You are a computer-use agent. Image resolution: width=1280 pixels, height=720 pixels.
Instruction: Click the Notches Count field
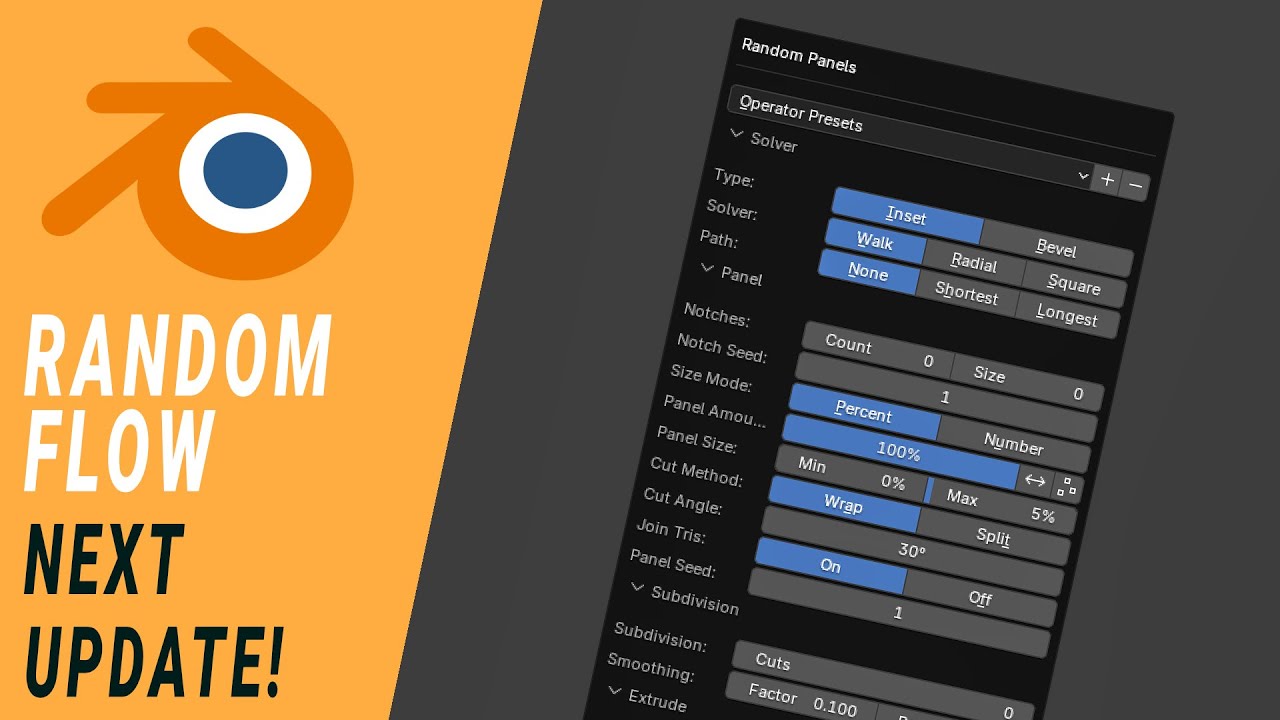point(877,352)
